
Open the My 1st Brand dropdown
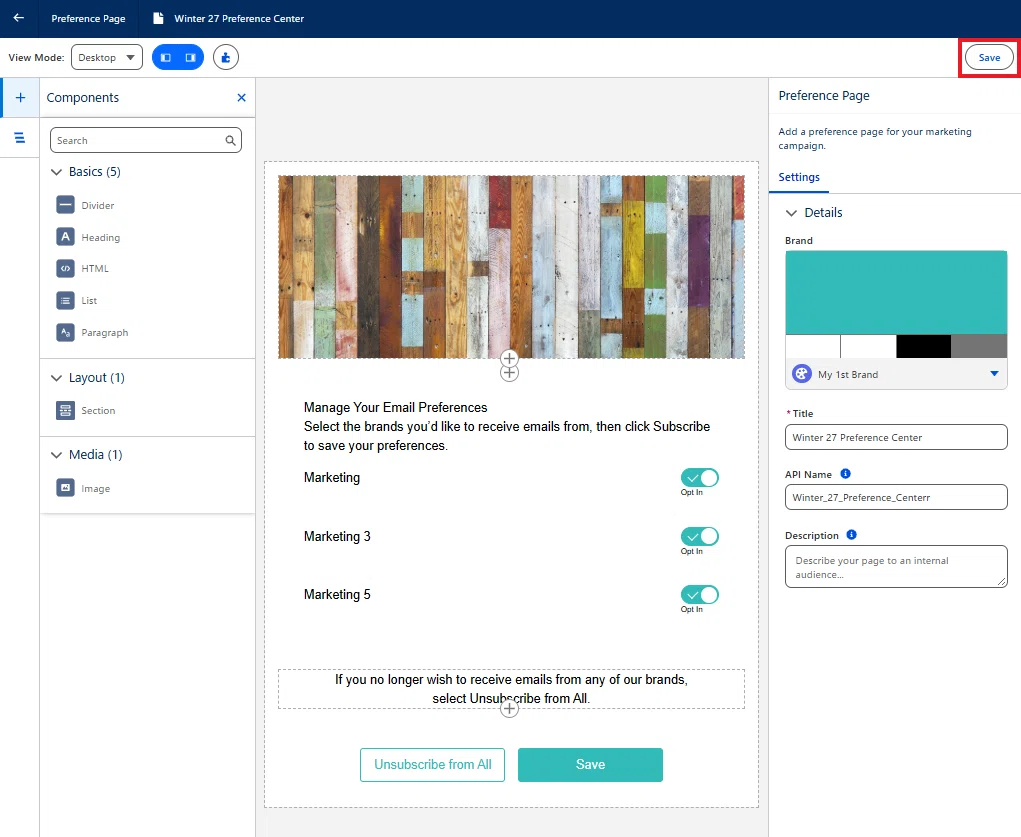pos(896,374)
